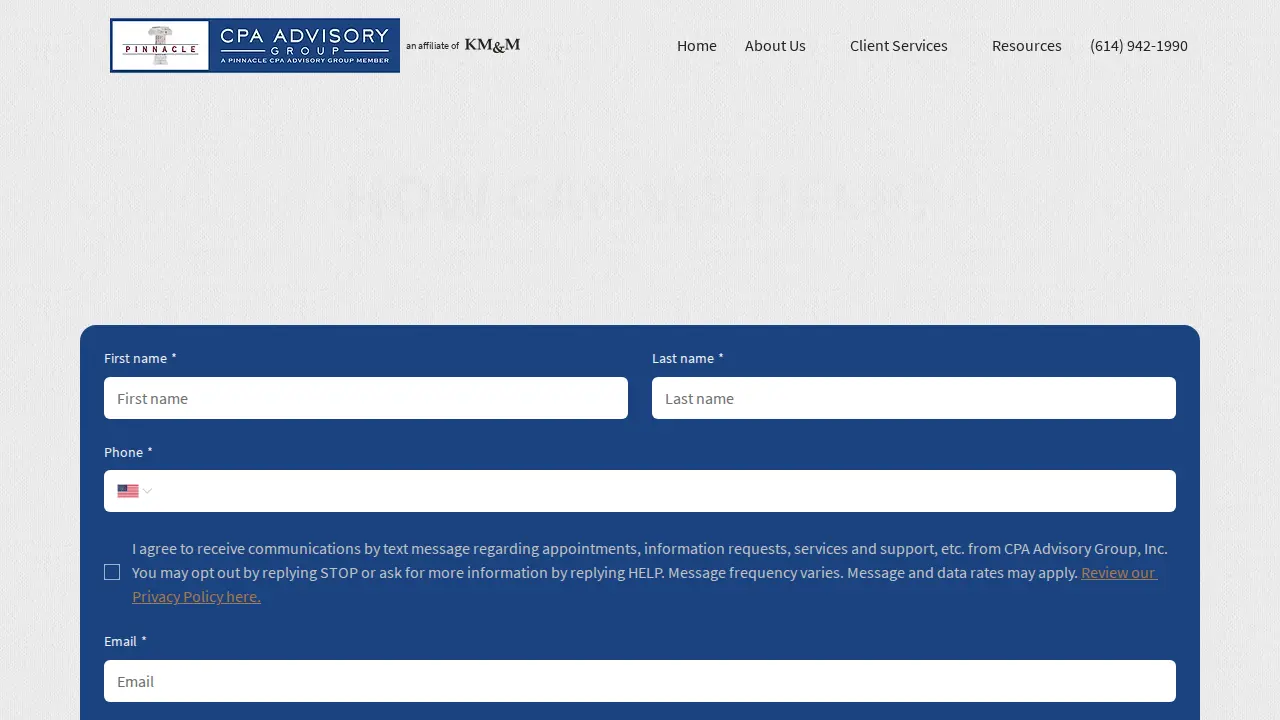Image resolution: width=1280 pixels, height=720 pixels.
Task: Click the CPA Advisory Group logo
Action: (x=255, y=45)
